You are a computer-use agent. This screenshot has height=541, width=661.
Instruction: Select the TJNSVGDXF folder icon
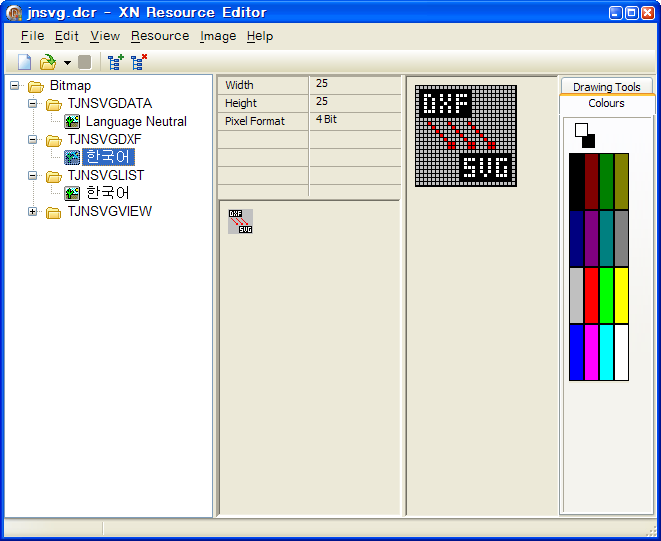(54, 140)
